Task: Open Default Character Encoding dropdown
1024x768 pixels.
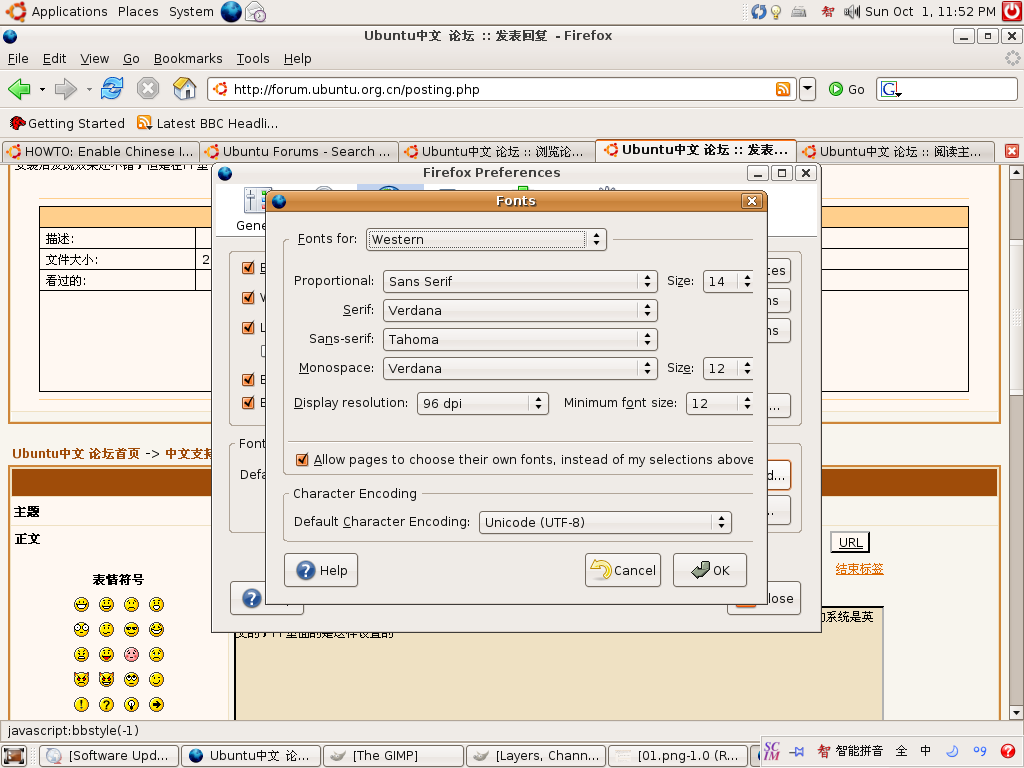Action: point(605,522)
